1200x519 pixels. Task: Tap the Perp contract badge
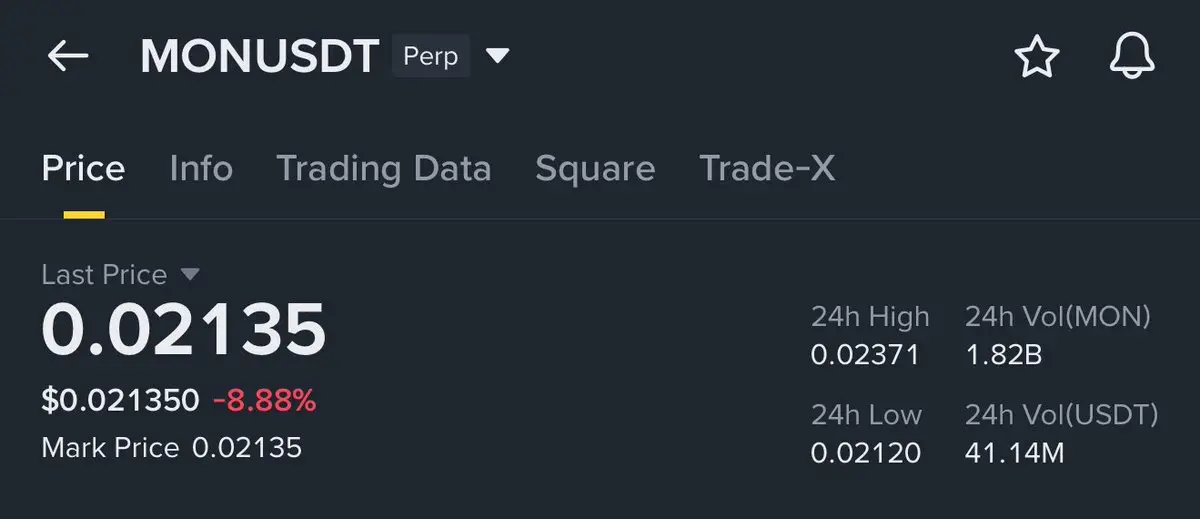(x=430, y=56)
